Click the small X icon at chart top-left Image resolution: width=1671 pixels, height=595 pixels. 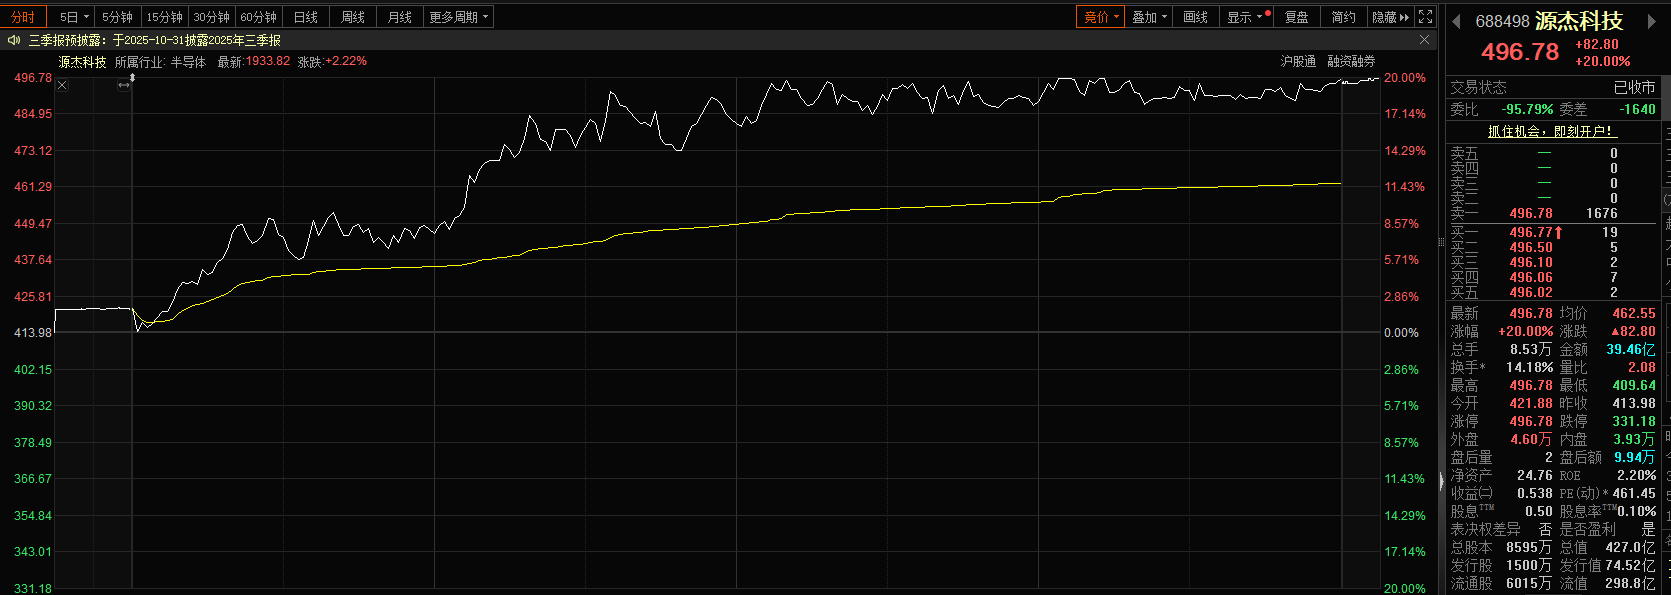coord(62,85)
